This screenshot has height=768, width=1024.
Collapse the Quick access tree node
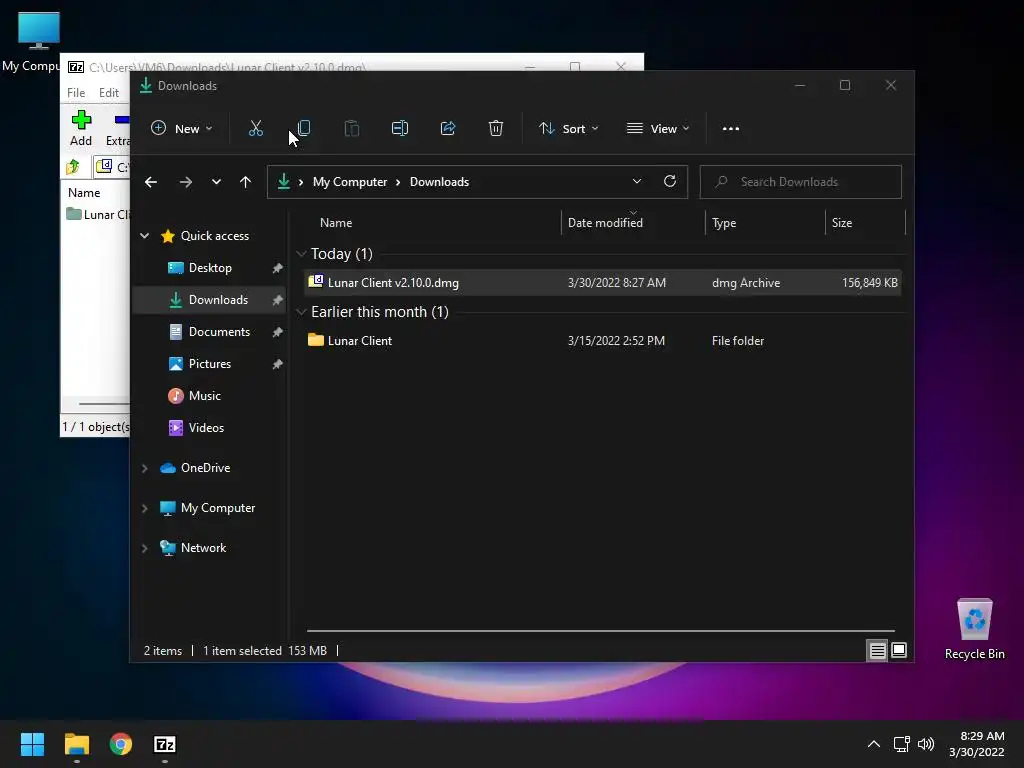(144, 236)
